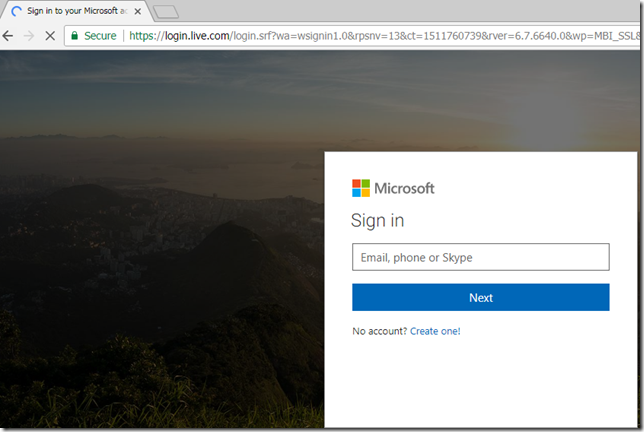Stop page loading with the X button
Screen dimensions: 644x432
point(50,36)
